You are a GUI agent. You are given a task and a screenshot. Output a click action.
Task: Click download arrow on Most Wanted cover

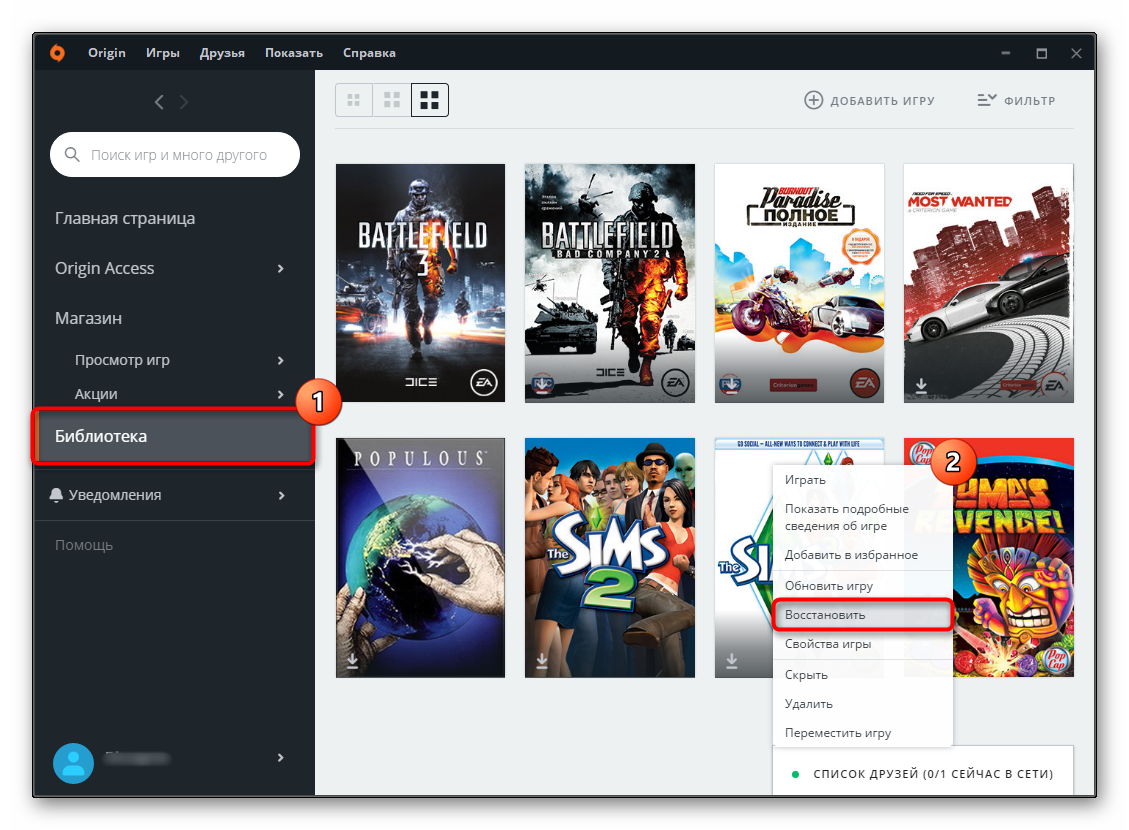[x=921, y=385]
